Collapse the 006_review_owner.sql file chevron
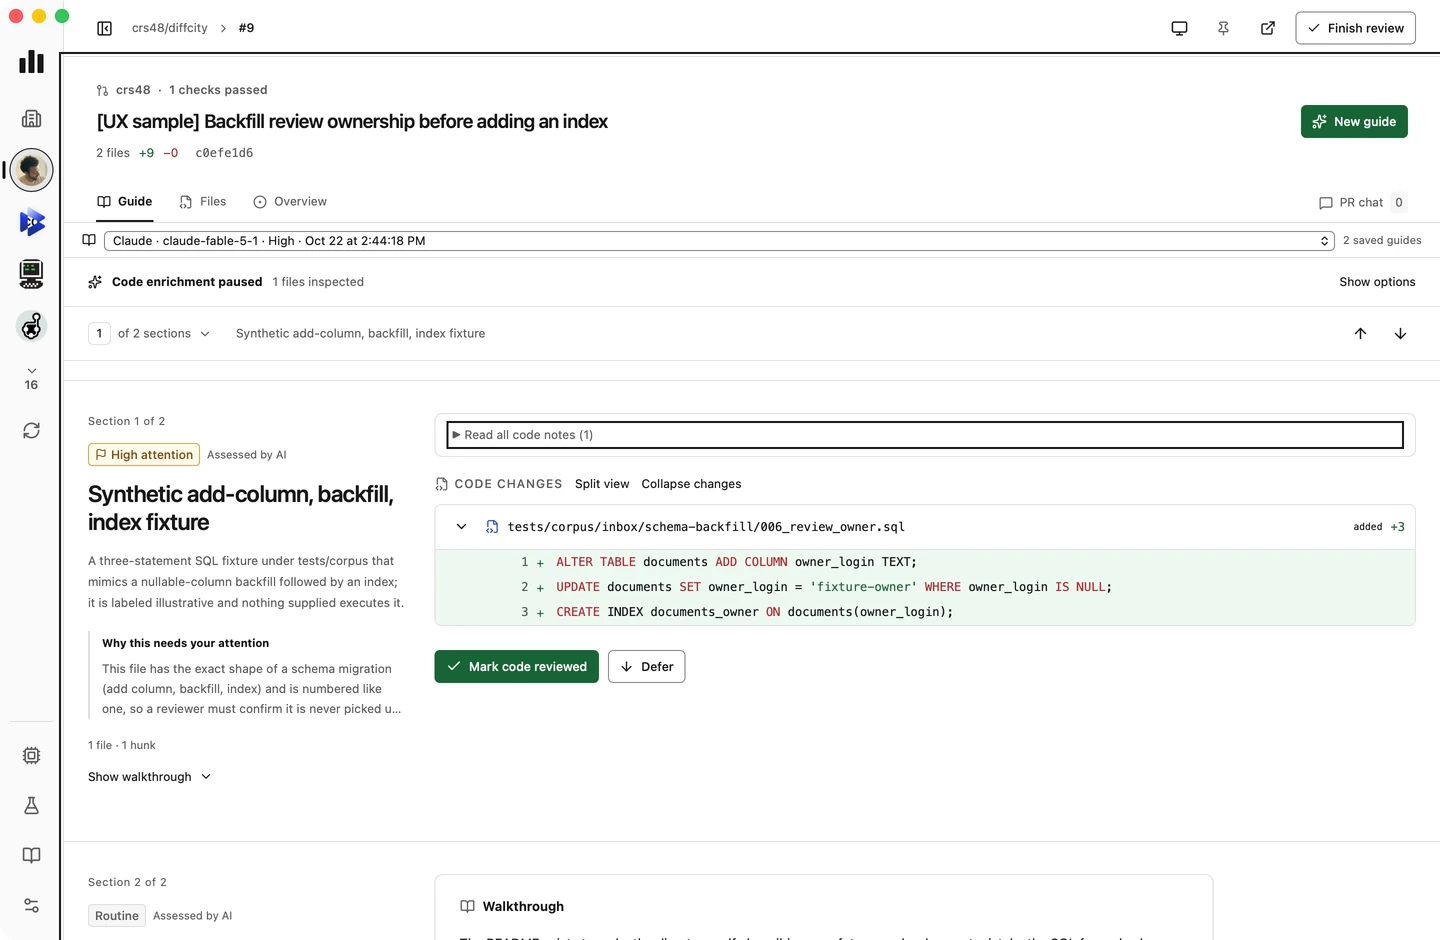The width and height of the screenshot is (1440, 940). [x=461, y=527]
